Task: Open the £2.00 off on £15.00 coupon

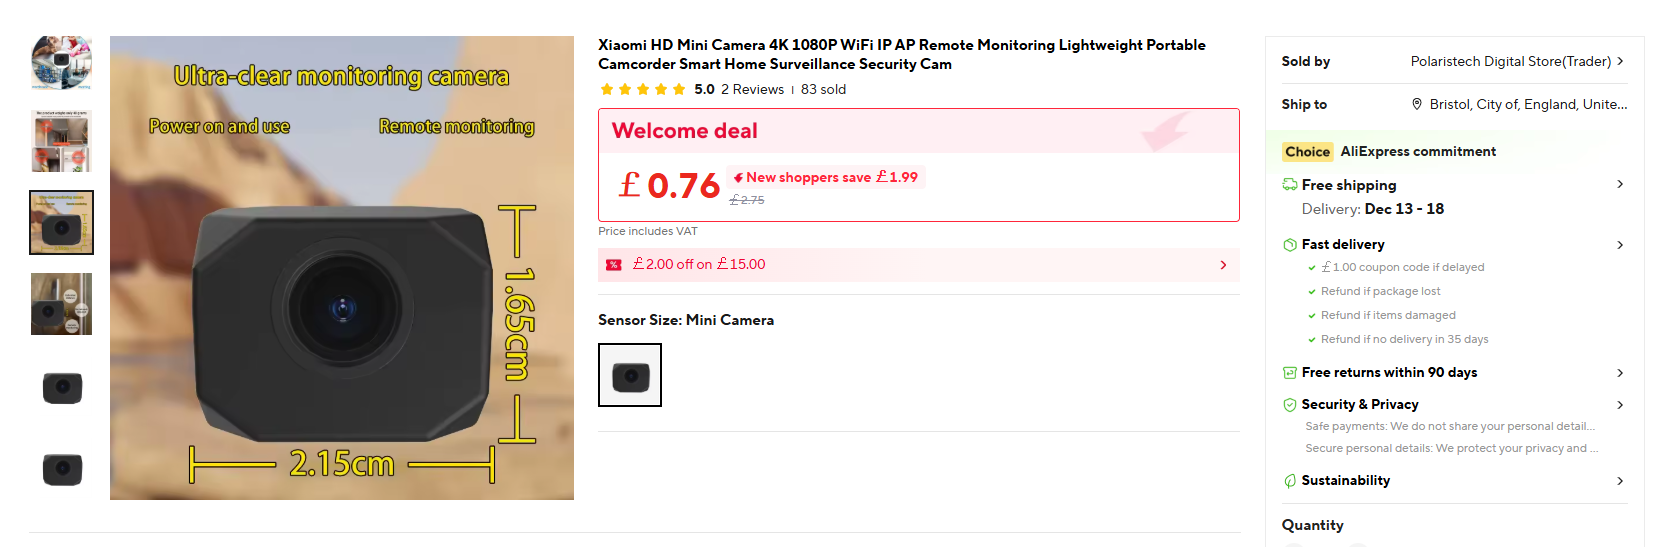Action: 918,265
